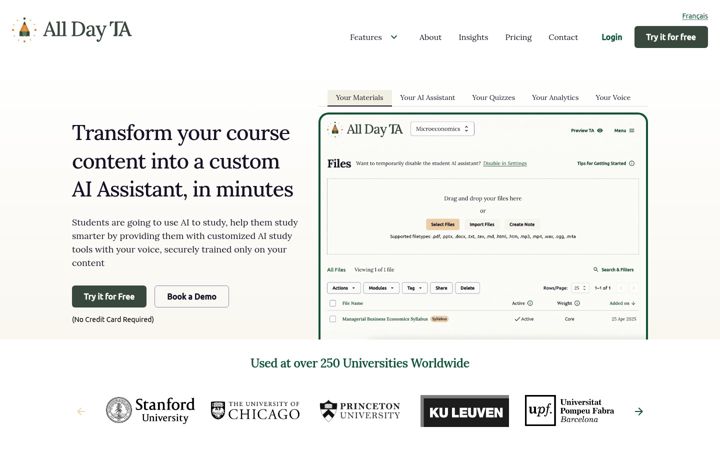
Task: Click the Stanford University logo
Action: (x=150, y=410)
